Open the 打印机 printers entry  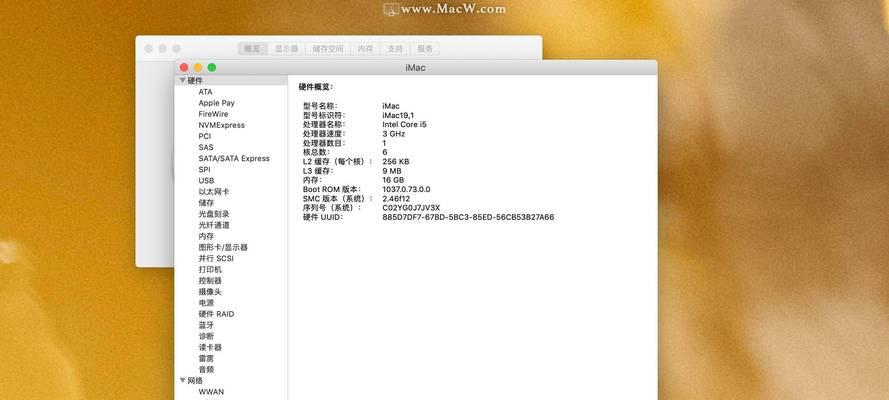coord(210,270)
